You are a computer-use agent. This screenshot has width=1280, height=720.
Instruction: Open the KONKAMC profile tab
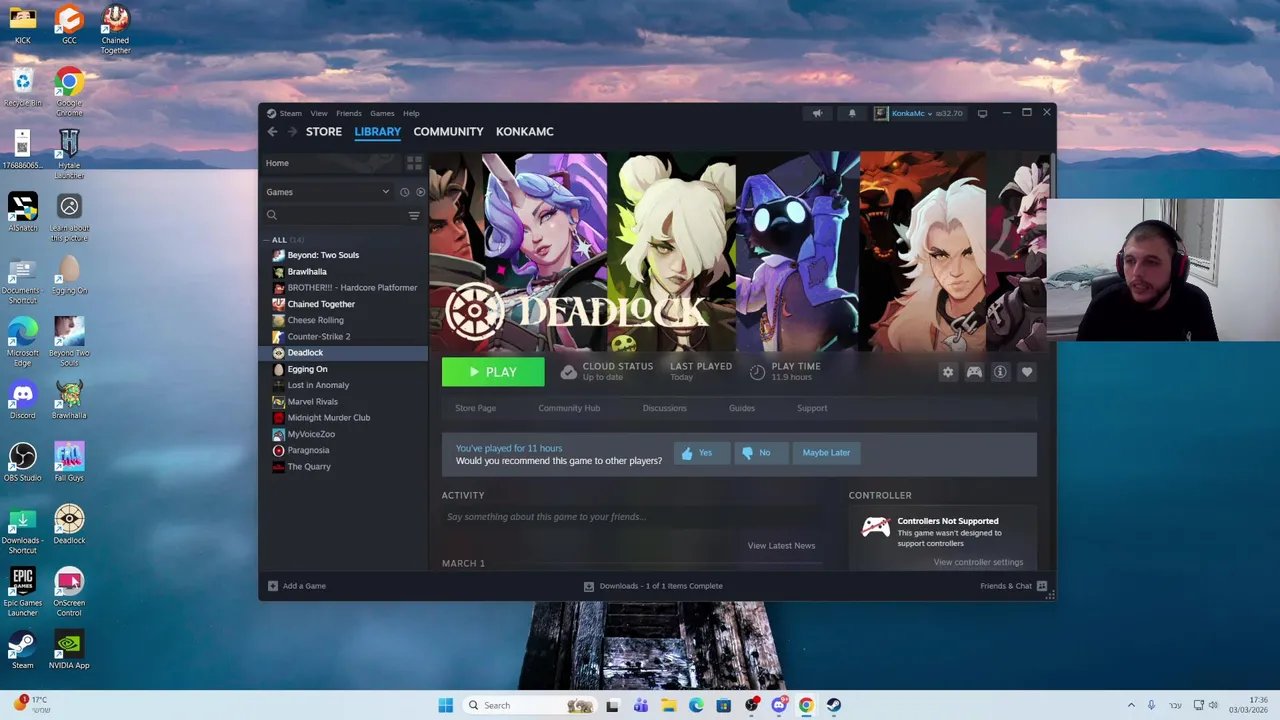tap(524, 132)
